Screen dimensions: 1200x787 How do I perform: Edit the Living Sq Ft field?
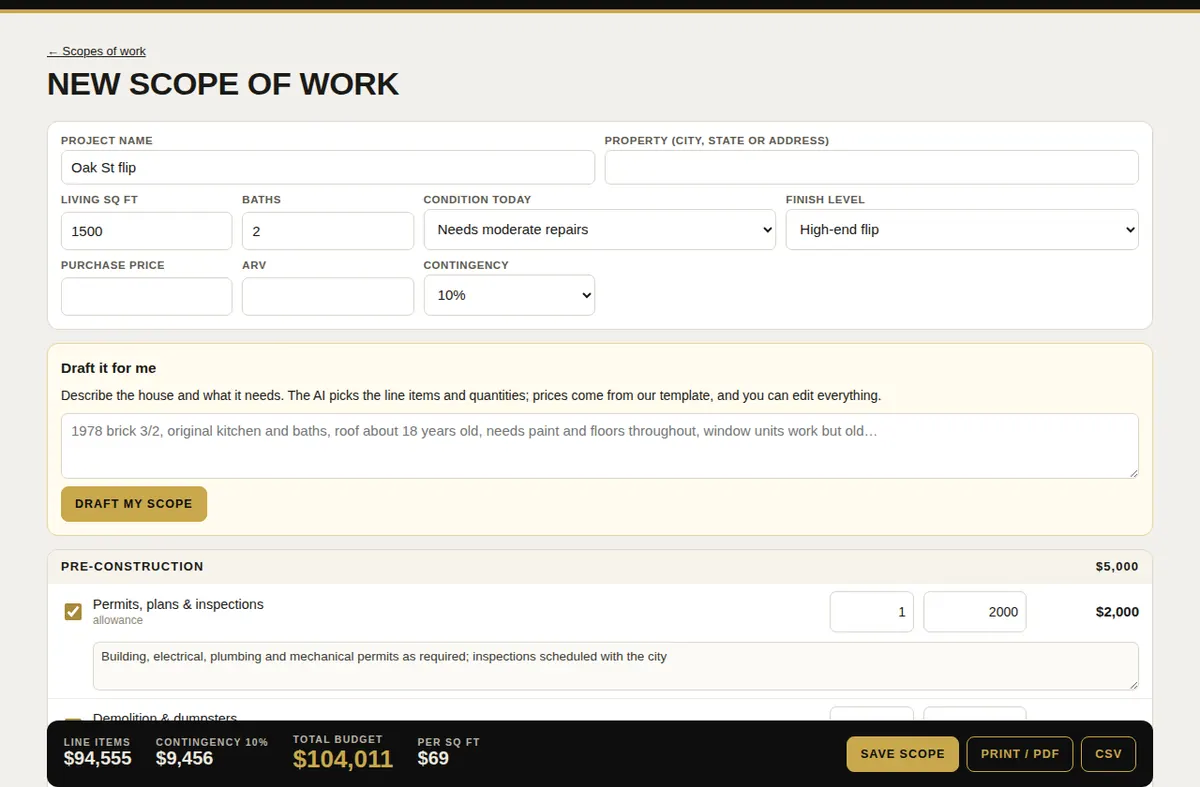146,231
